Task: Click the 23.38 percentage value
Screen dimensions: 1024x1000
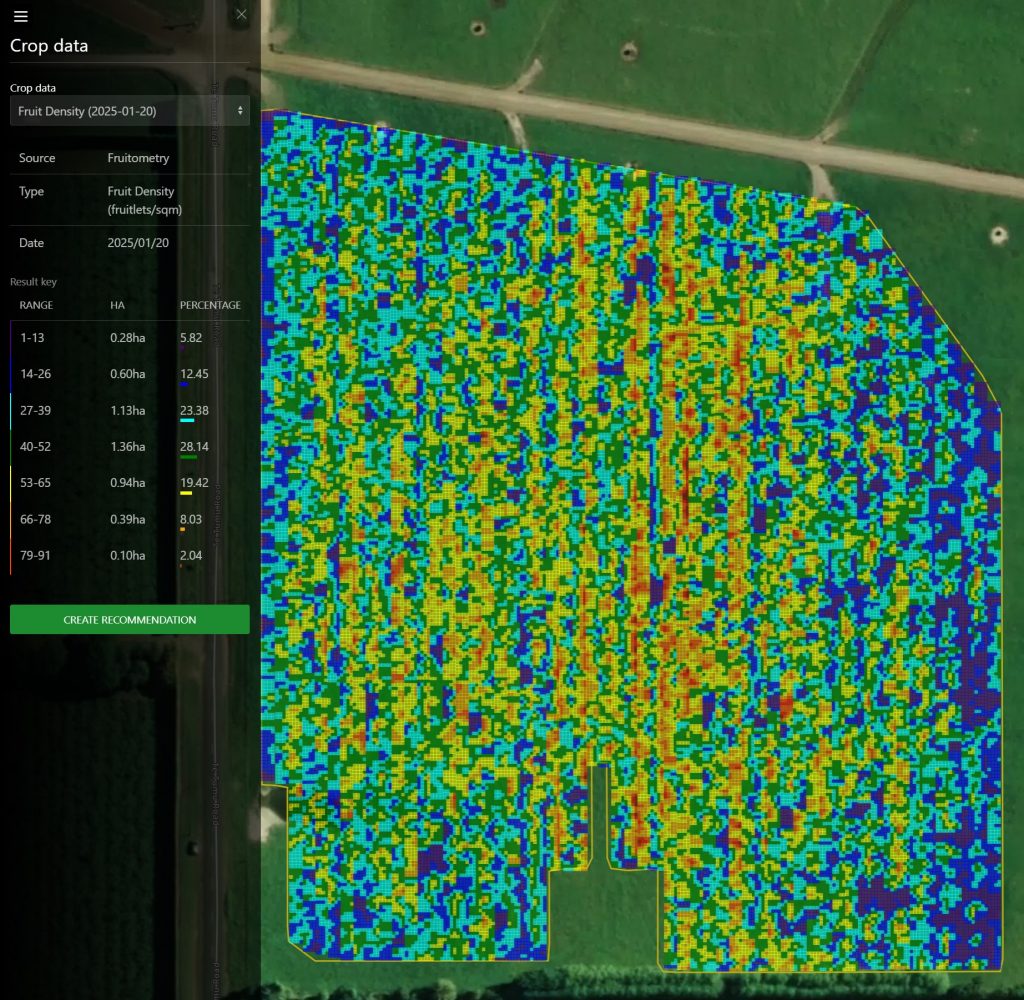Action: tap(194, 410)
